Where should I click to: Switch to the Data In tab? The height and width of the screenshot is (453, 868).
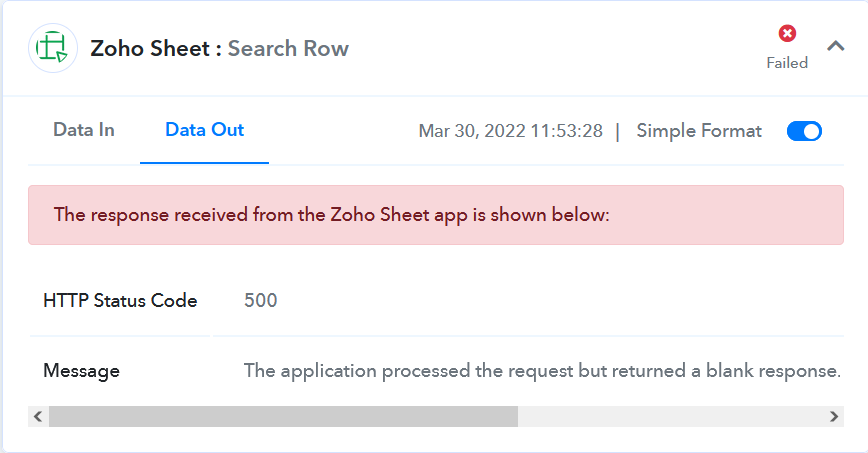84,130
